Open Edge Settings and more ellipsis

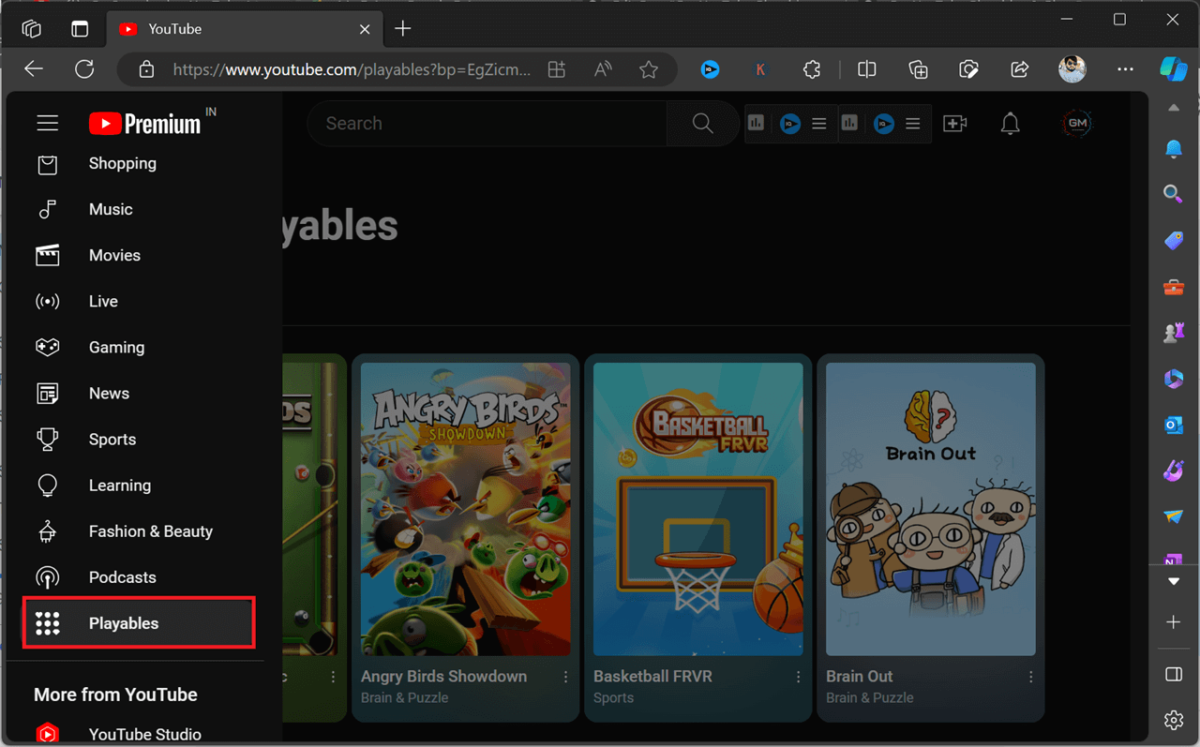coord(1126,69)
